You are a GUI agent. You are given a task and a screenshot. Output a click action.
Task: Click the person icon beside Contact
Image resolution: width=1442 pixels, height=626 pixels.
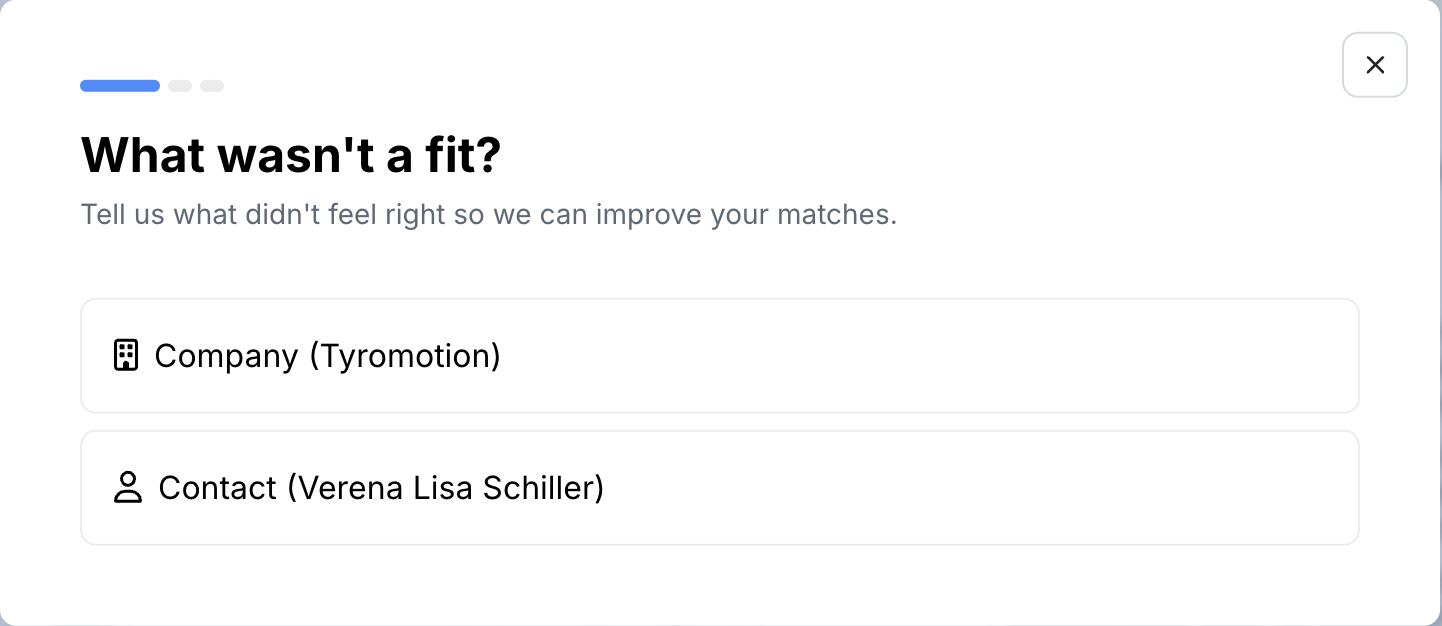(x=127, y=488)
